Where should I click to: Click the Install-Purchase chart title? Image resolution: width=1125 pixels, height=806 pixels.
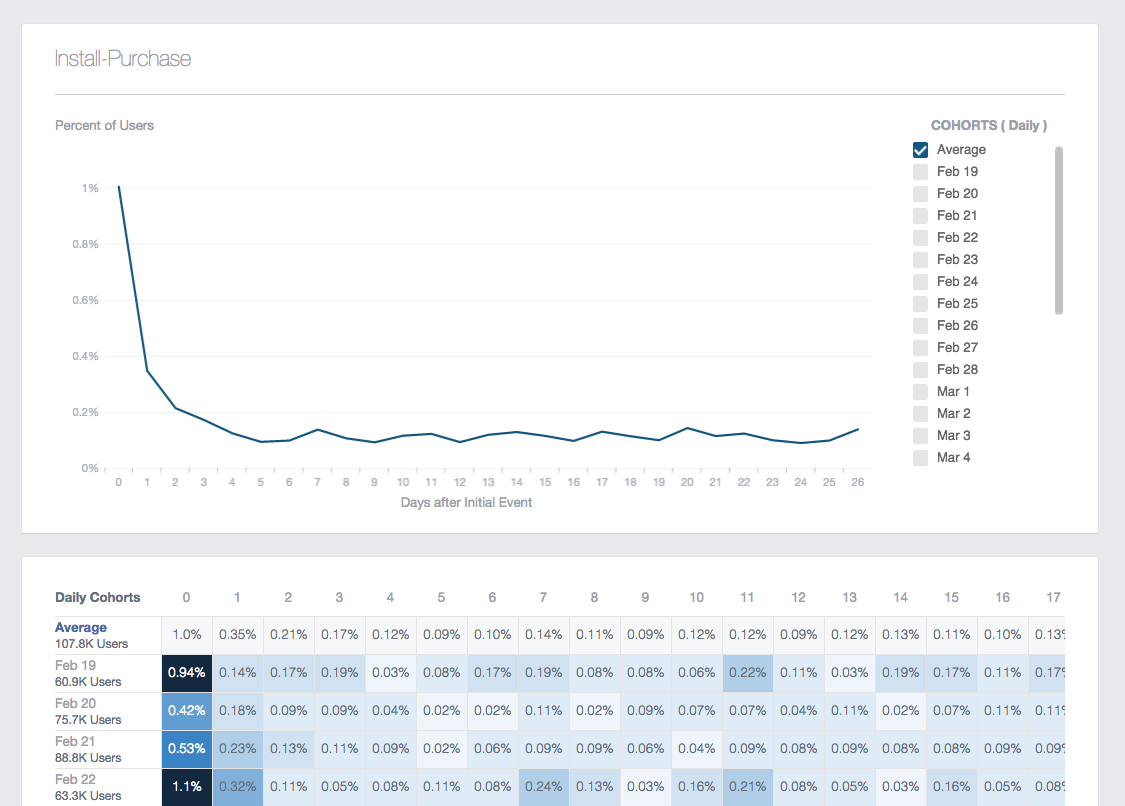123,59
